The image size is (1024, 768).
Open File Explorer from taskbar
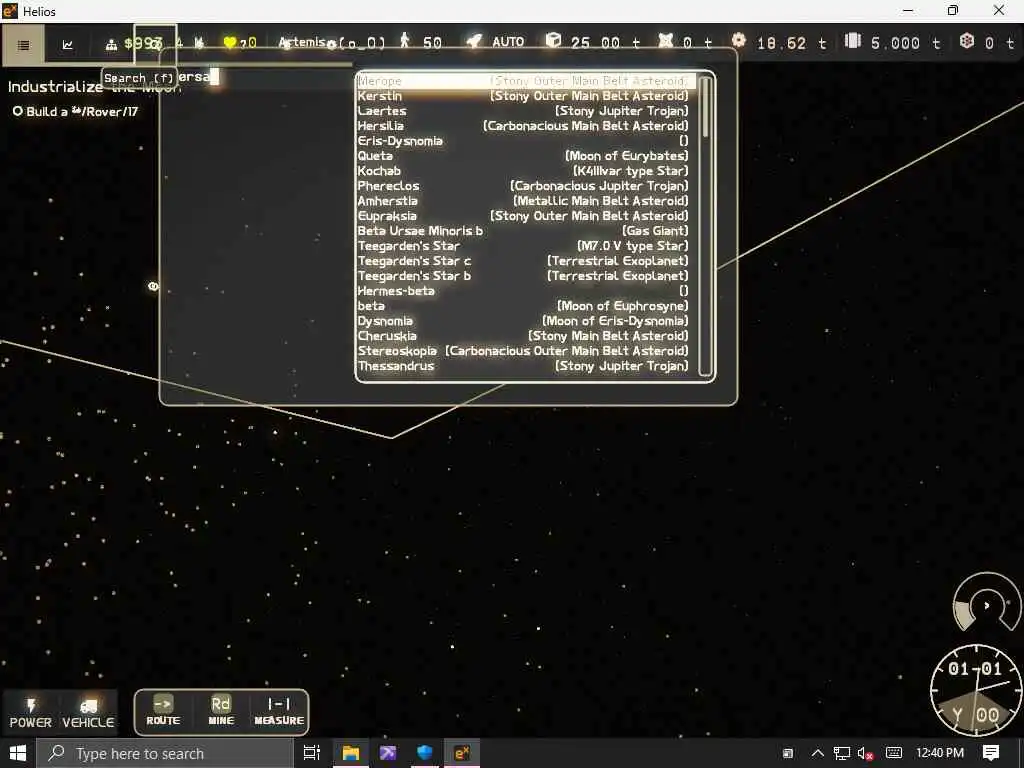(x=351, y=753)
